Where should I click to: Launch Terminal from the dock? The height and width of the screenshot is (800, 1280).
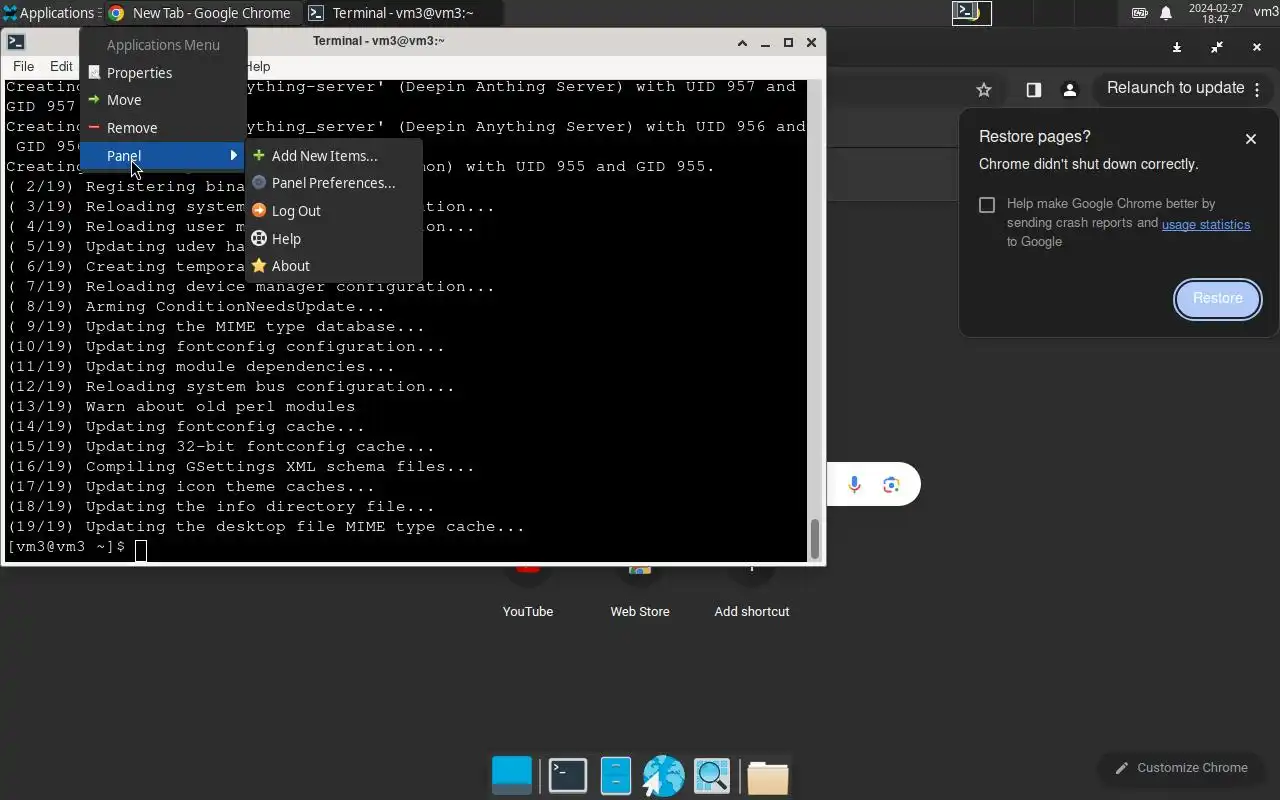[x=568, y=776]
